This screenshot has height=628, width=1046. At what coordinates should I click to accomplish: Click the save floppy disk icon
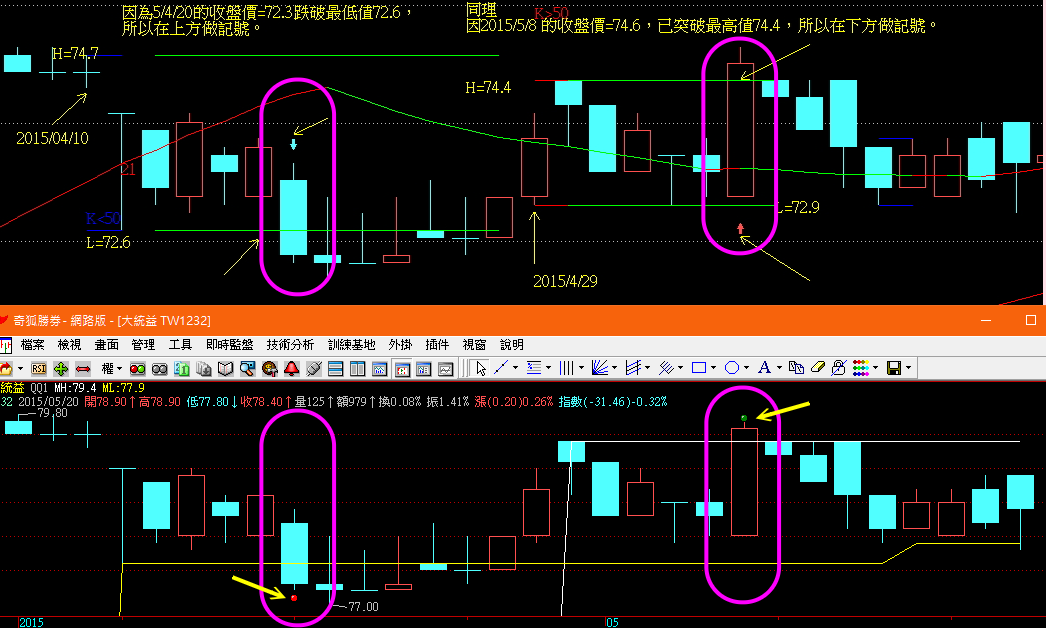pos(894,368)
